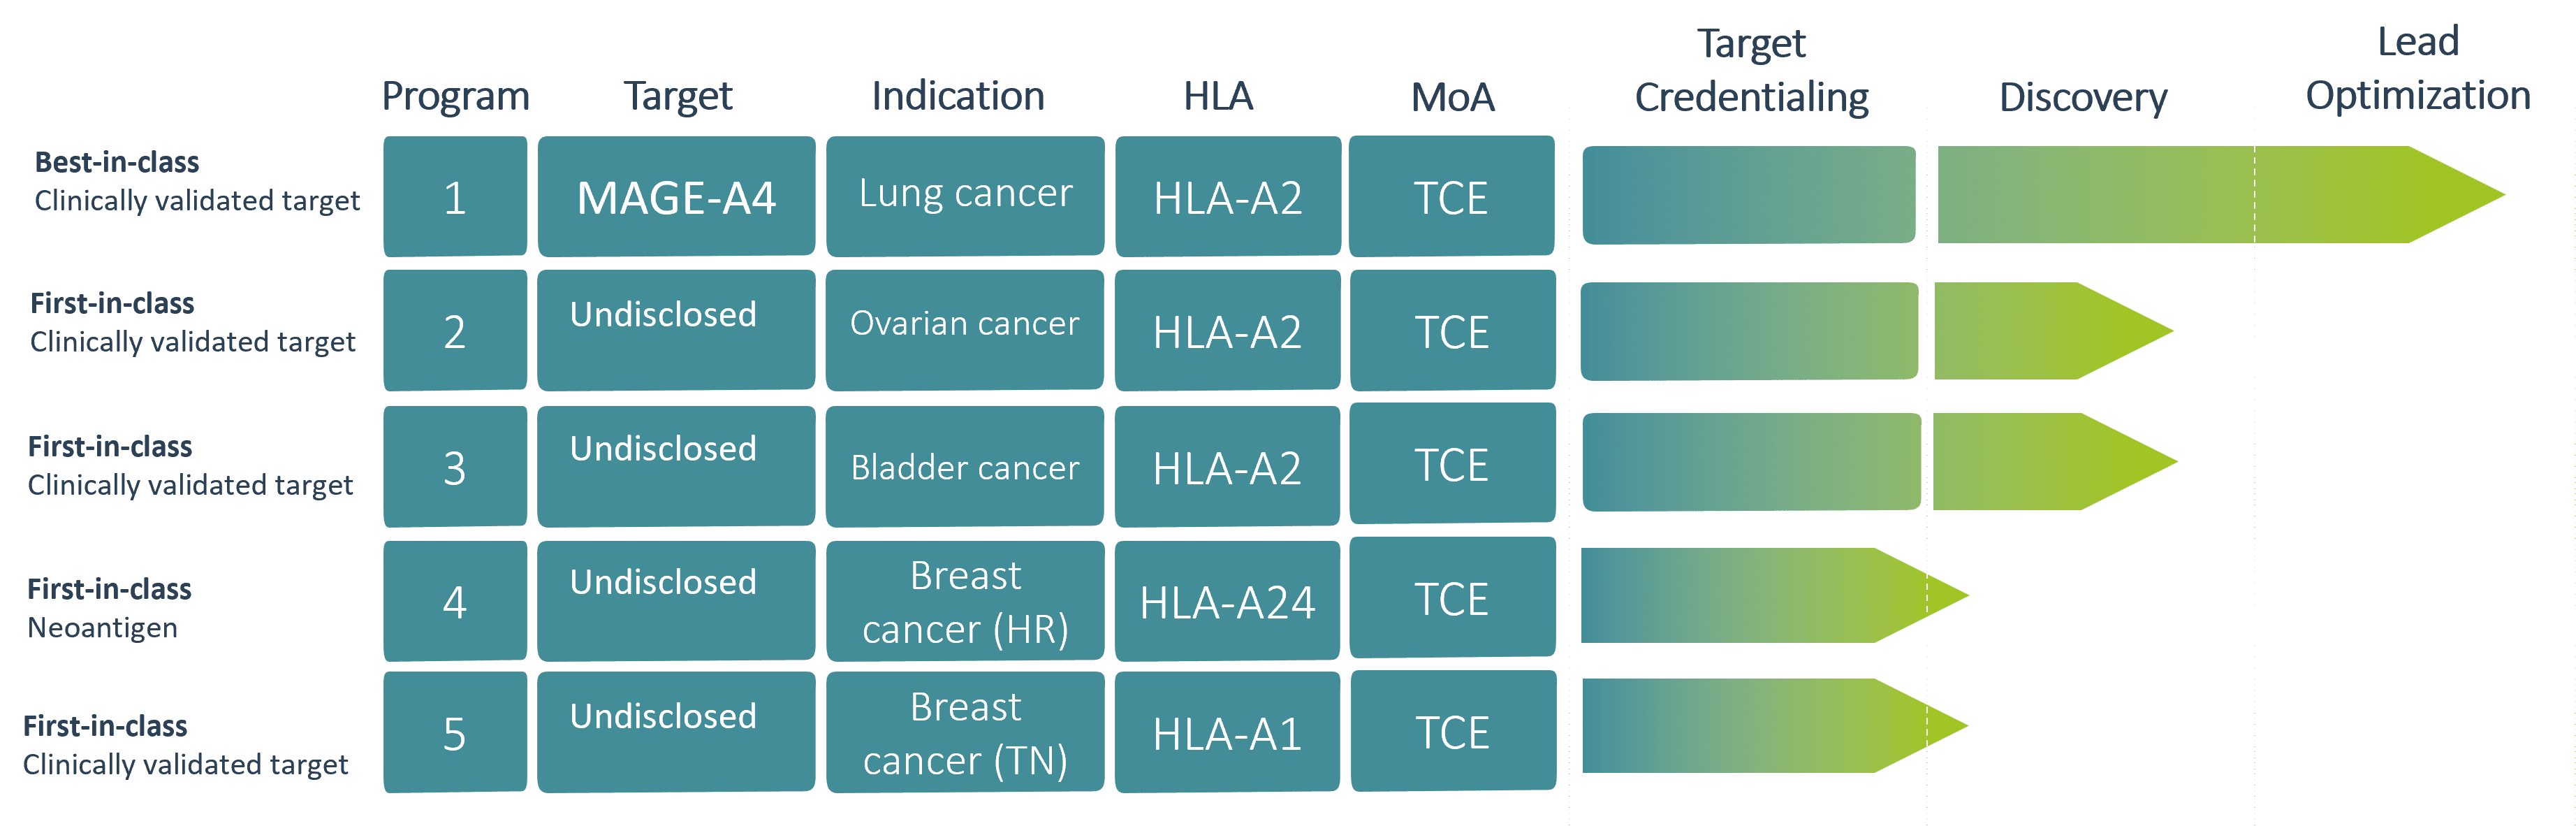Screen dimensions: 2576x826
Task: Click the Breast cancer (TN) cell
Action: point(965,732)
